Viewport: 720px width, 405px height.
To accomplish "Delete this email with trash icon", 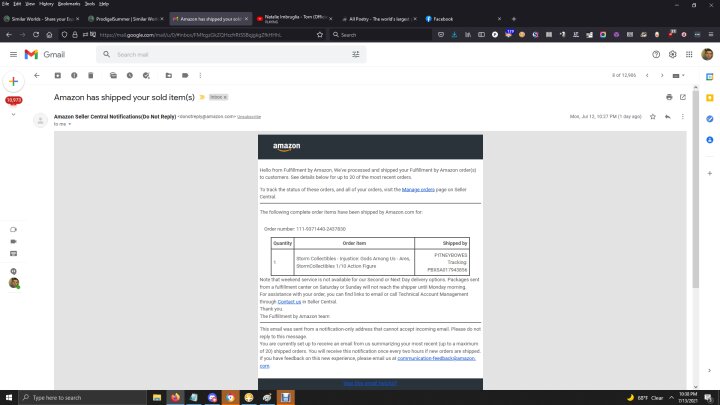I will [x=90, y=75].
